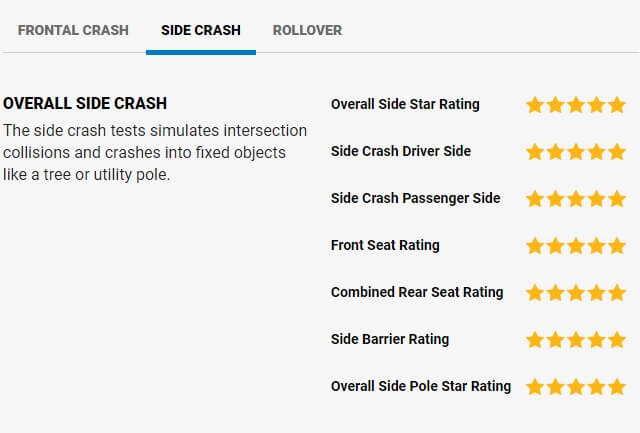
Task: Click the Combined Rear Seat Rating stars
Action: 576,293
